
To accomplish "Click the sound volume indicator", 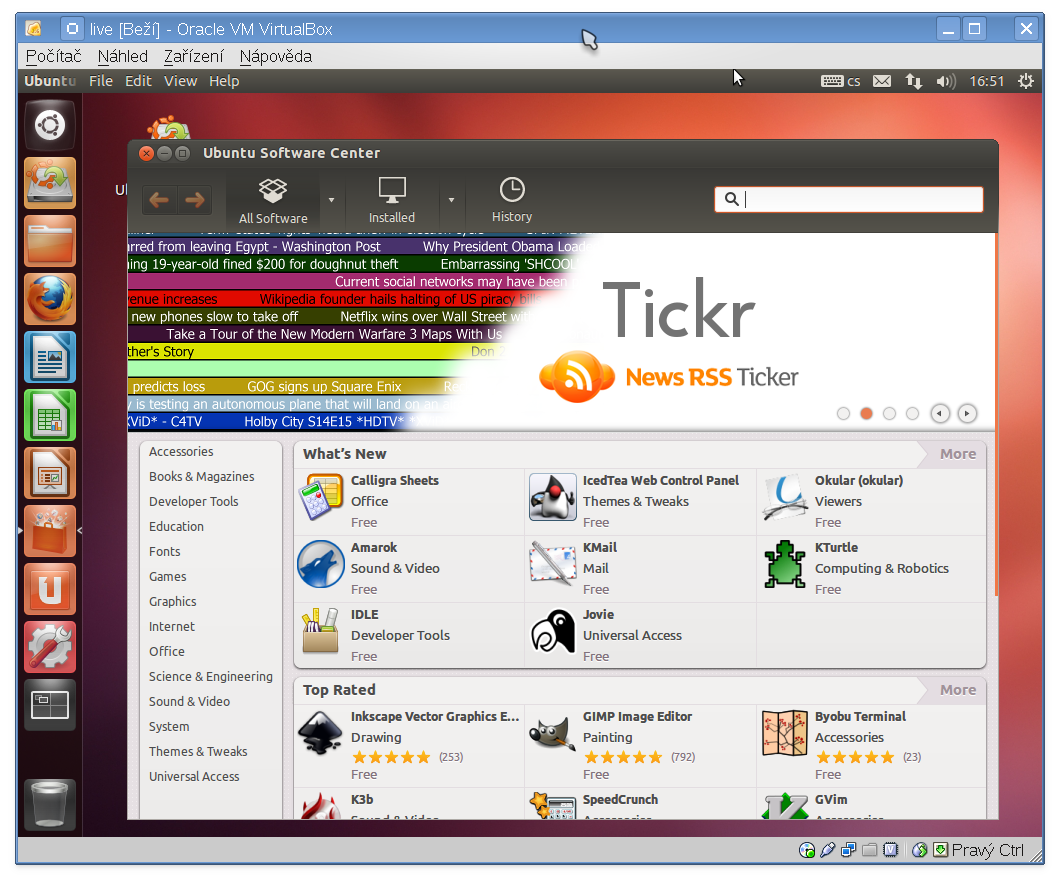I will 946,82.
